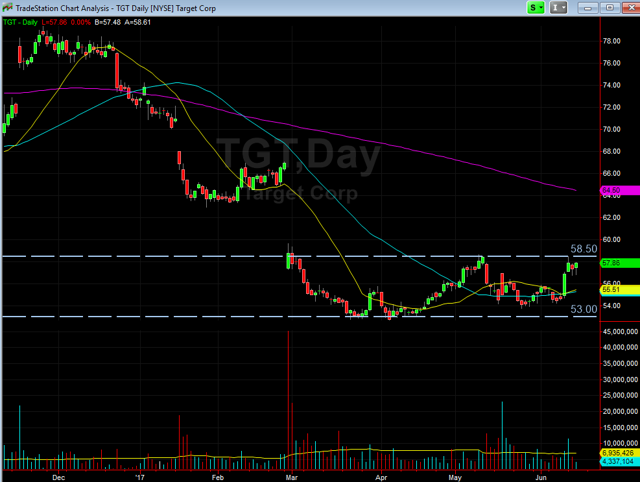
Task: Click the 53.00 support line label
Action: point(584,309)
